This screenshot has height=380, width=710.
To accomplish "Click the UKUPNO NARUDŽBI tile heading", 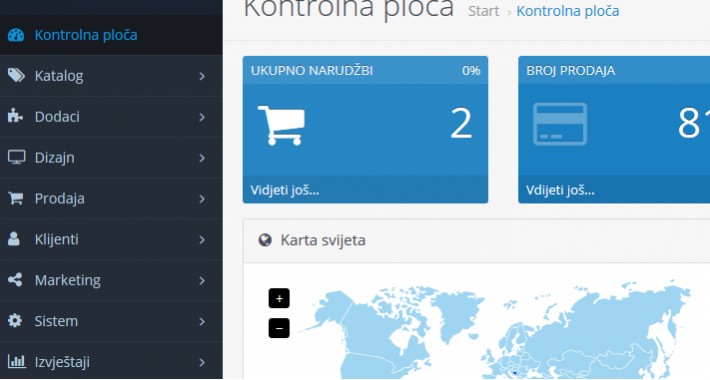I will [312, 71].
